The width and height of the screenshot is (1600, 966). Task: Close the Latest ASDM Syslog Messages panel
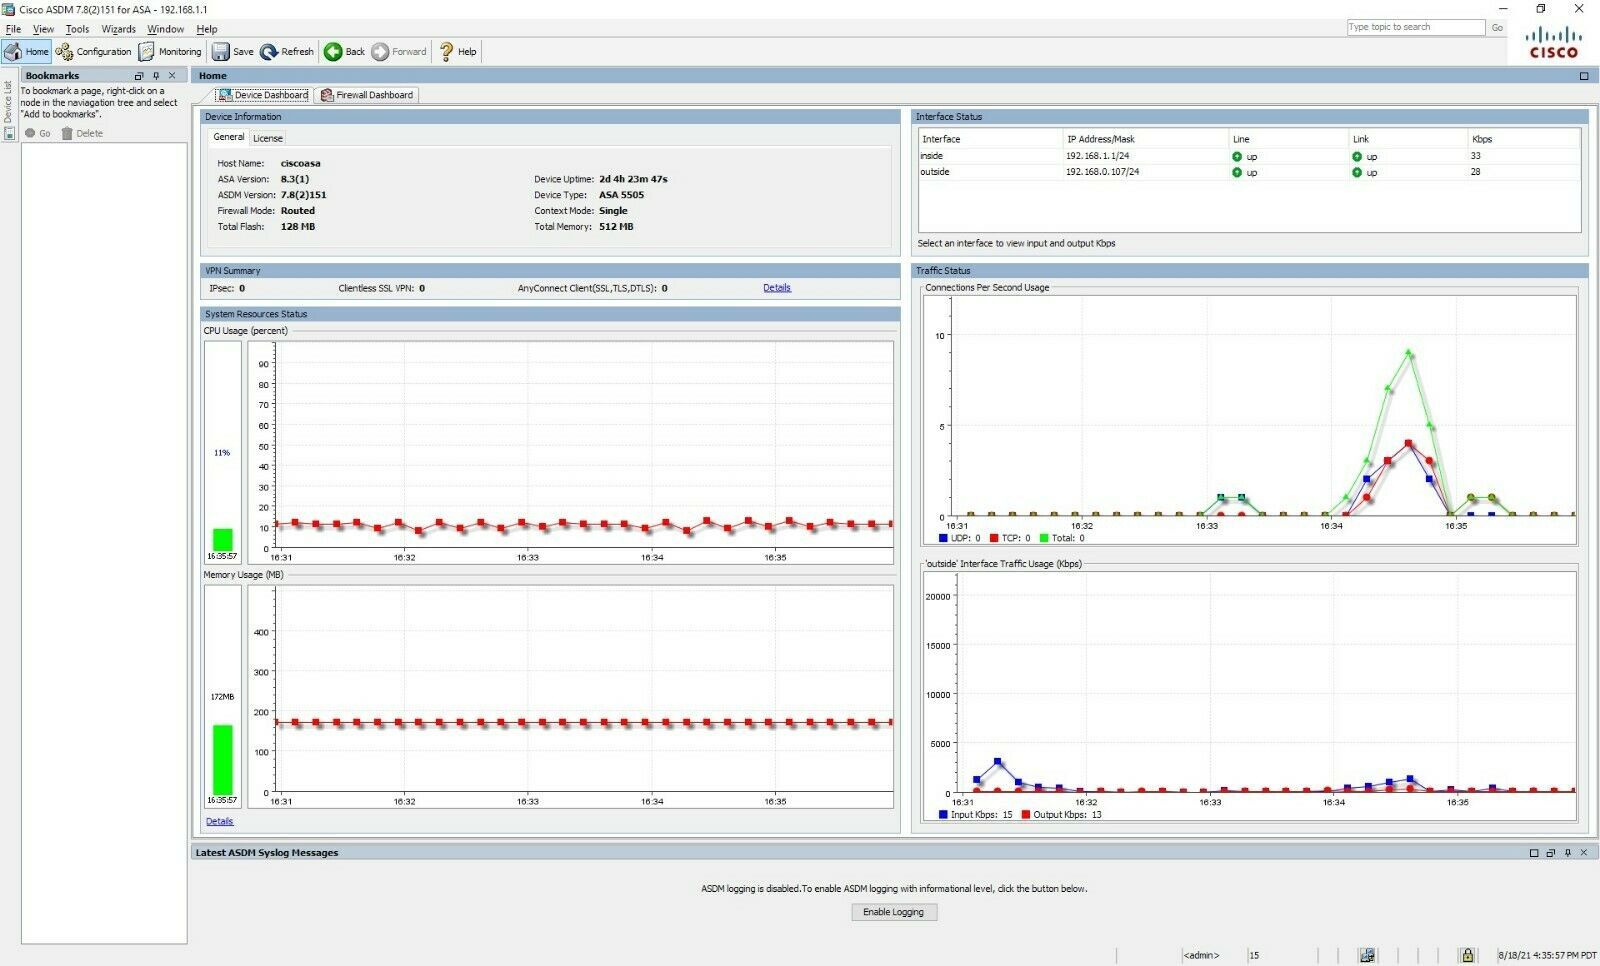[1584, 853]
